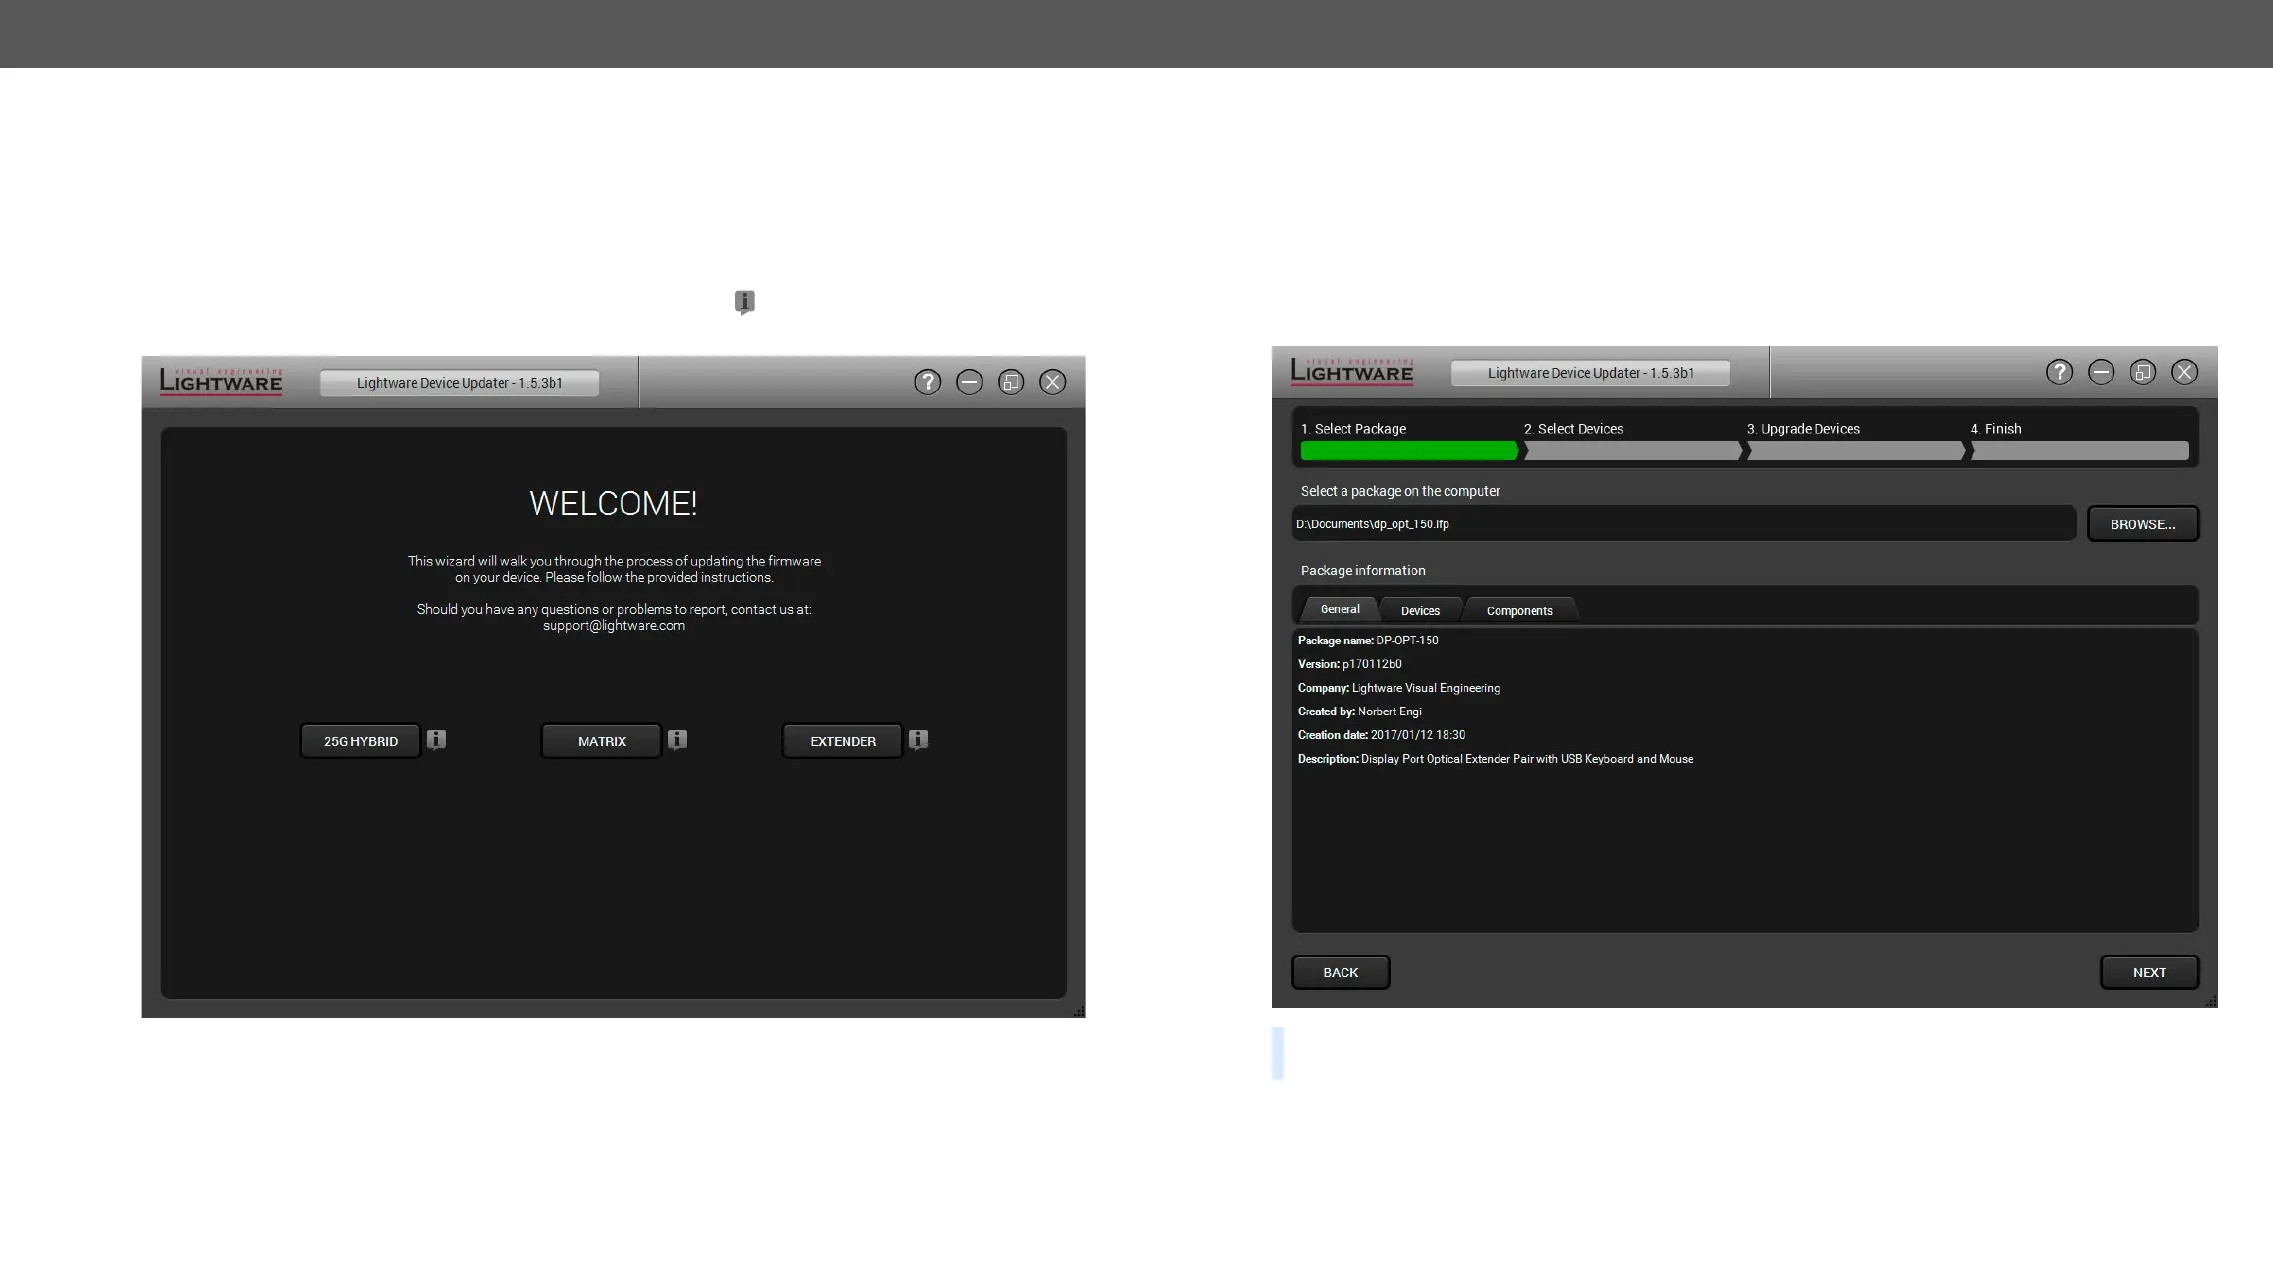Click help icon in Select Package window
Image resolution: width=2273 pixels, height=1276 pixels.
(2060, 372)
